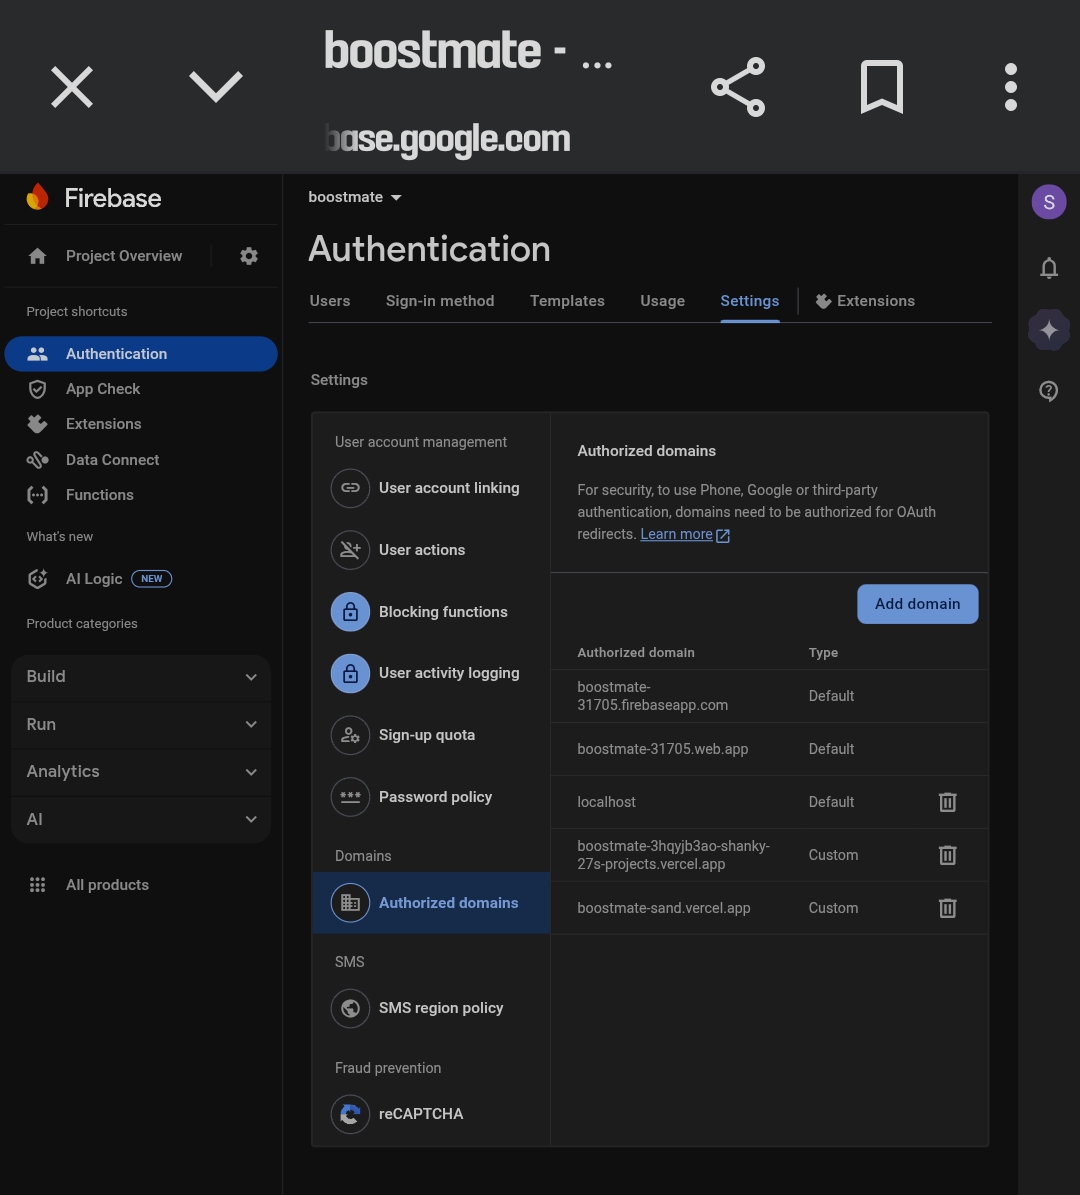
Task: Click the Type column header
Action: pos(823,652)
